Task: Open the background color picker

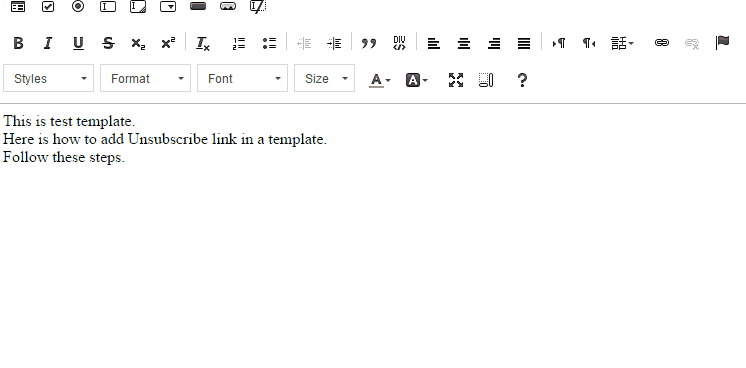Action: coord(417,80)
